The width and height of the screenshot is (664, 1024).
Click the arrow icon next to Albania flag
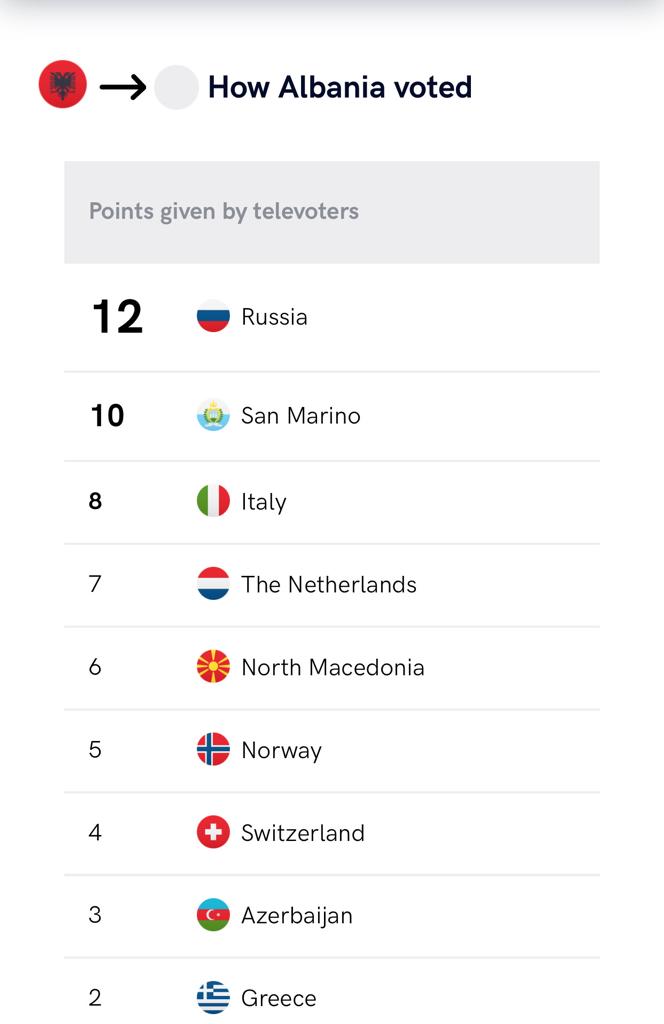point(123,86)
